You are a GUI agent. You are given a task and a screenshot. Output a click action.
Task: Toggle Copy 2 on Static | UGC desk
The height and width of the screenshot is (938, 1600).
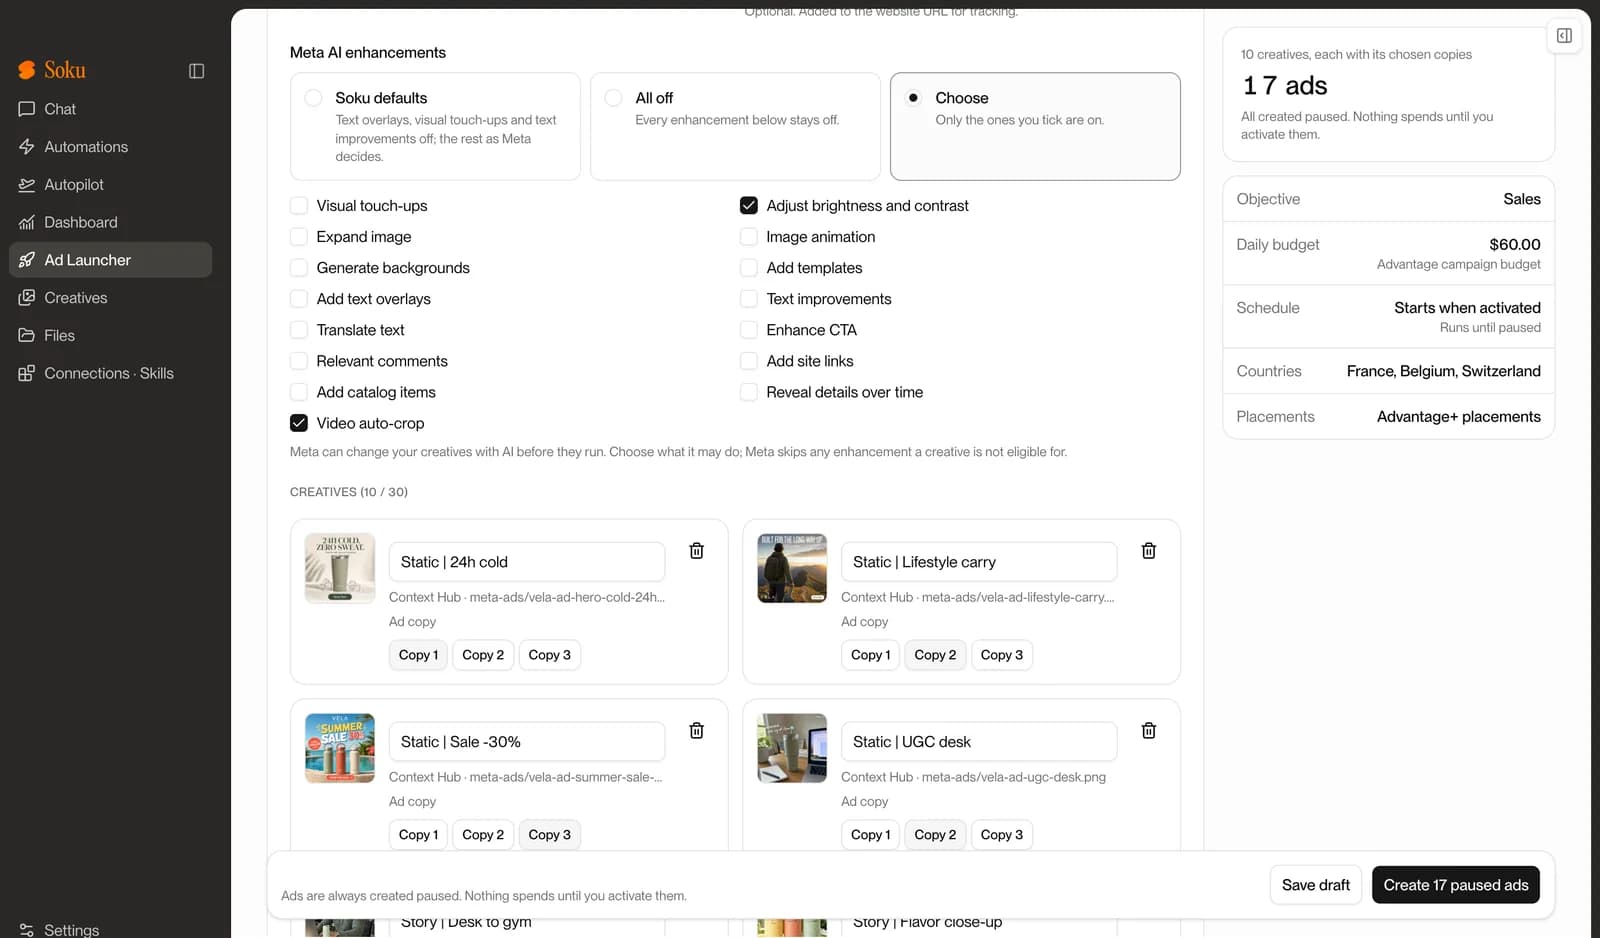[935, 835]
